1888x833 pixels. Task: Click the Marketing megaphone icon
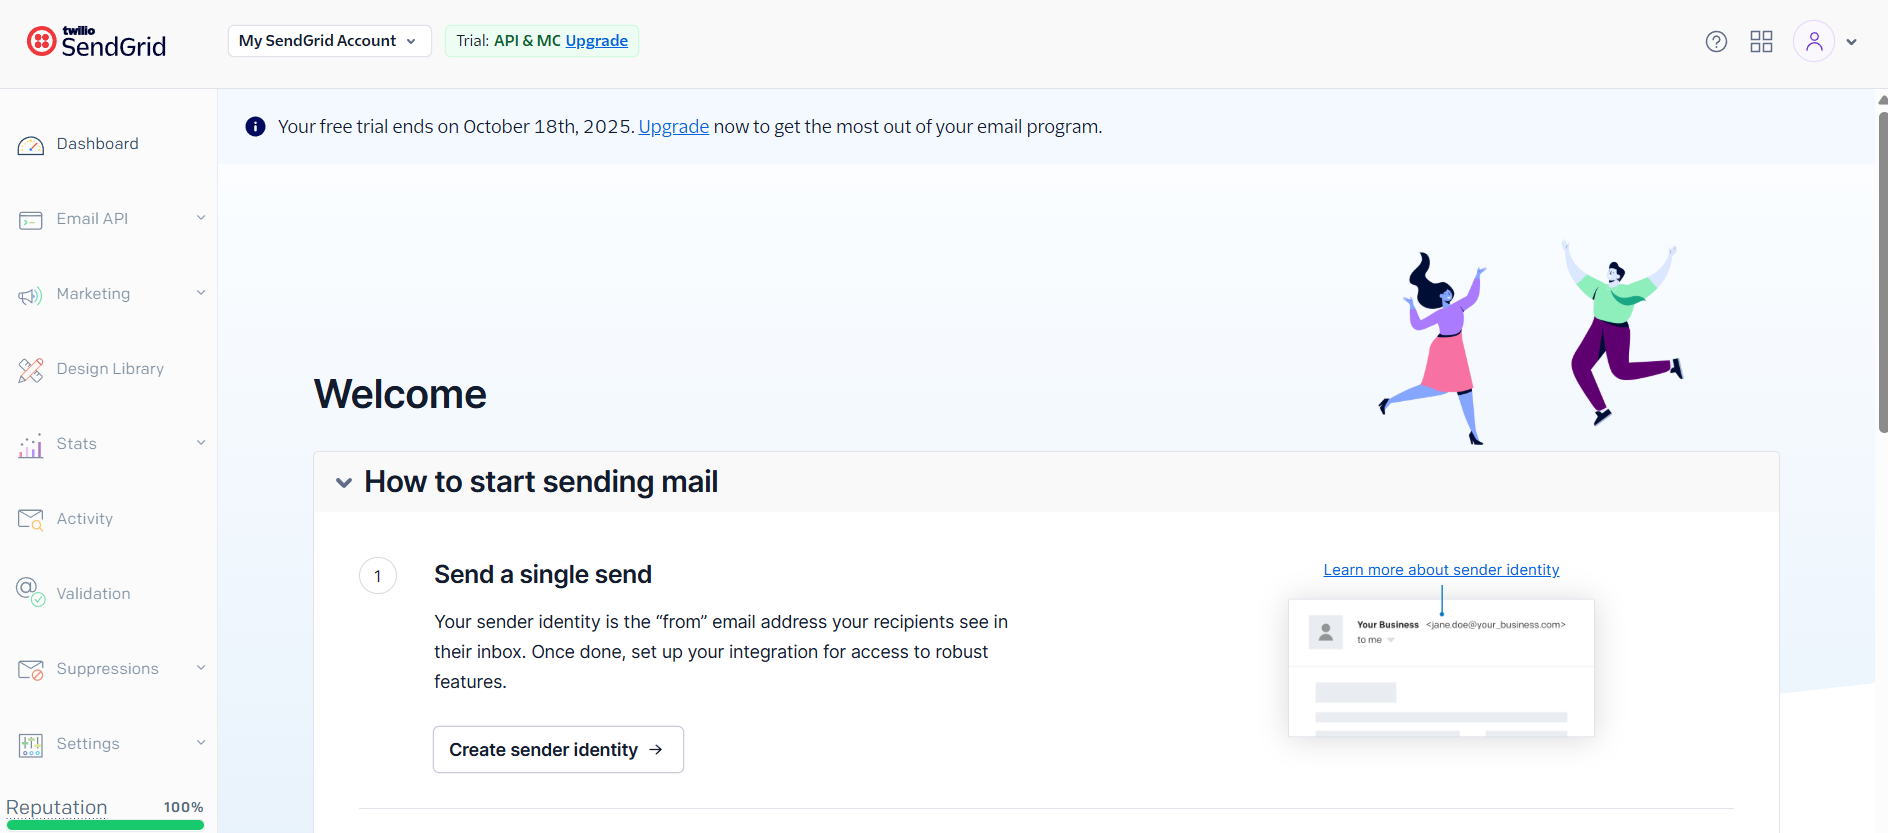[31, 296]
